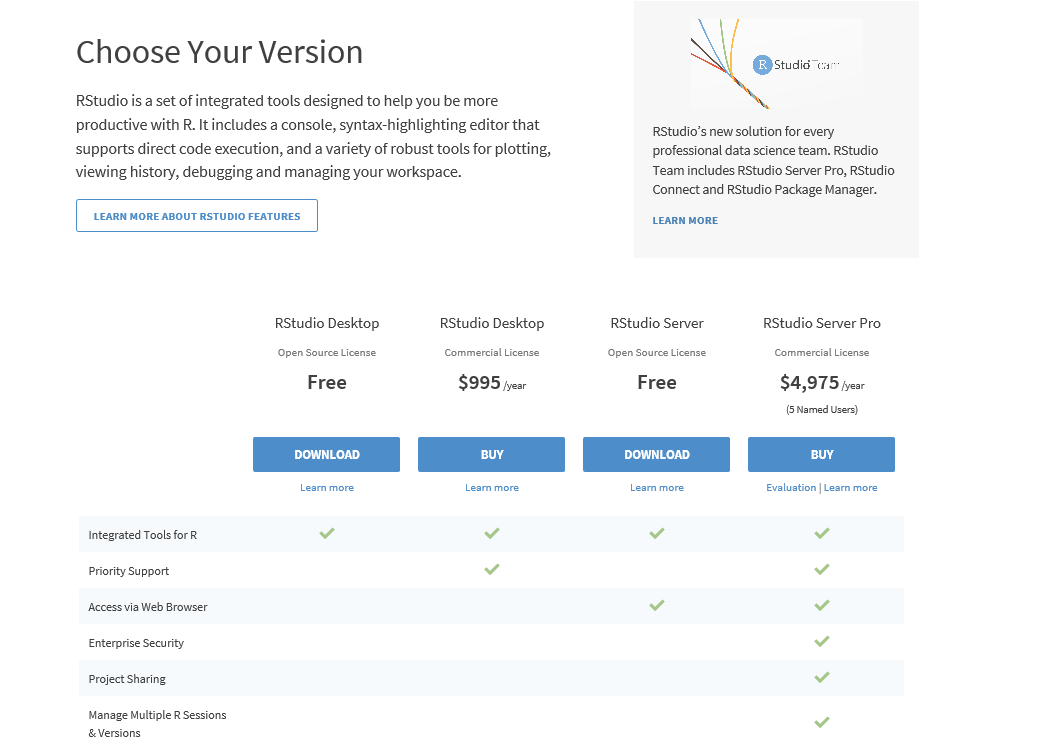This screenshot has width=1055, height=744.
Task: Click Priority Support checkmark for commercial Desktop
Action: pos(491,569)
